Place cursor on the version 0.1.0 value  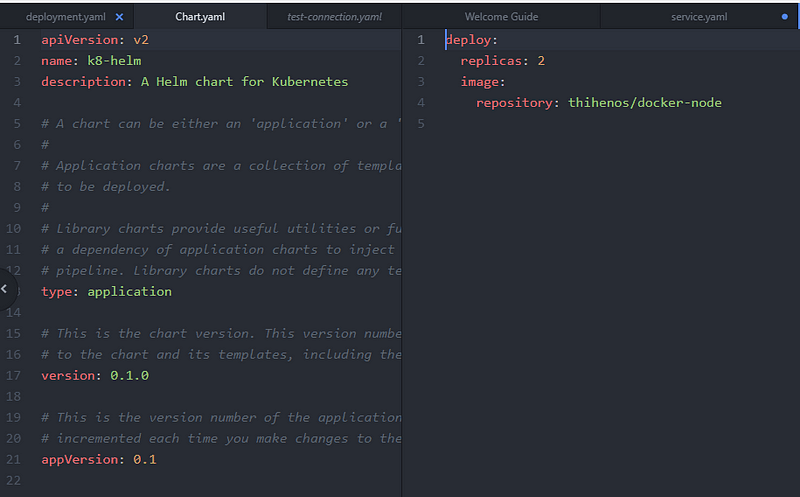126,375
